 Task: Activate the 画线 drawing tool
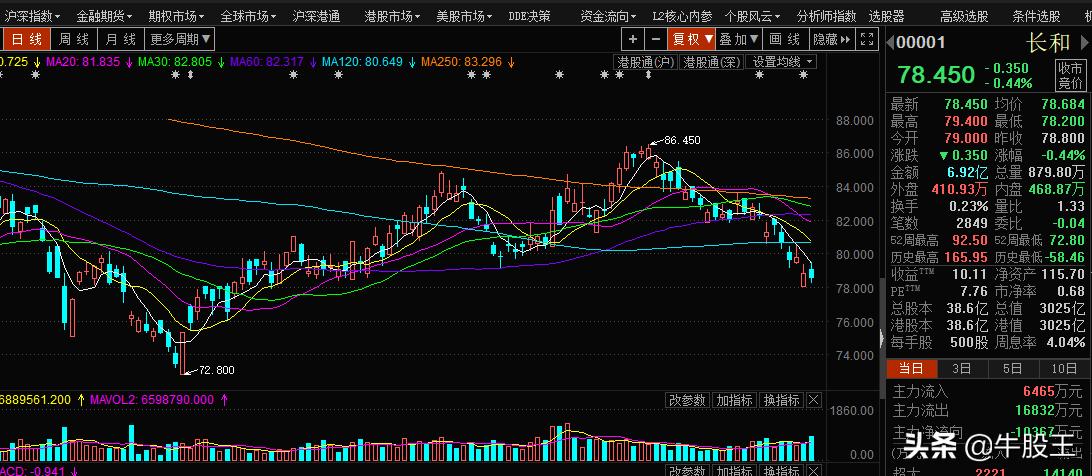point(785,39)
